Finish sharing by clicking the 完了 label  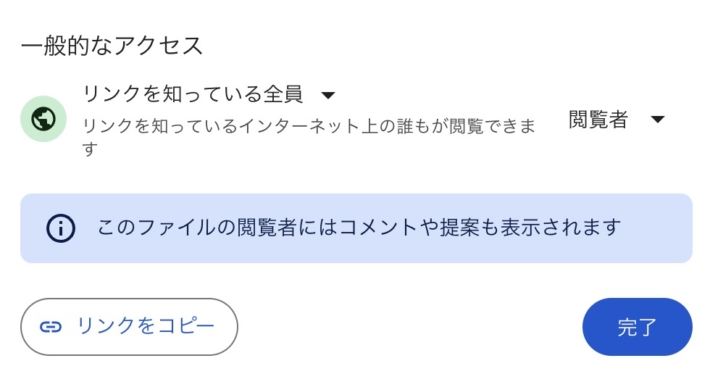tap(637, 327)
